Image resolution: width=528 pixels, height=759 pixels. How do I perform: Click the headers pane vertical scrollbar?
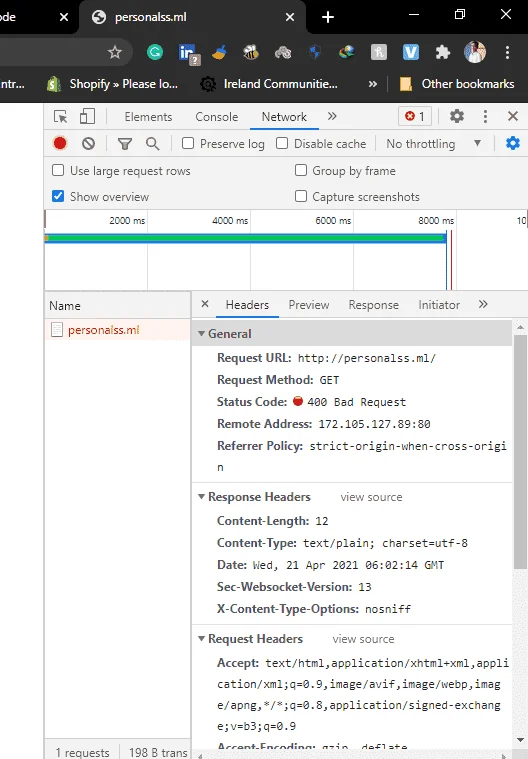click(x=520, y=451)
